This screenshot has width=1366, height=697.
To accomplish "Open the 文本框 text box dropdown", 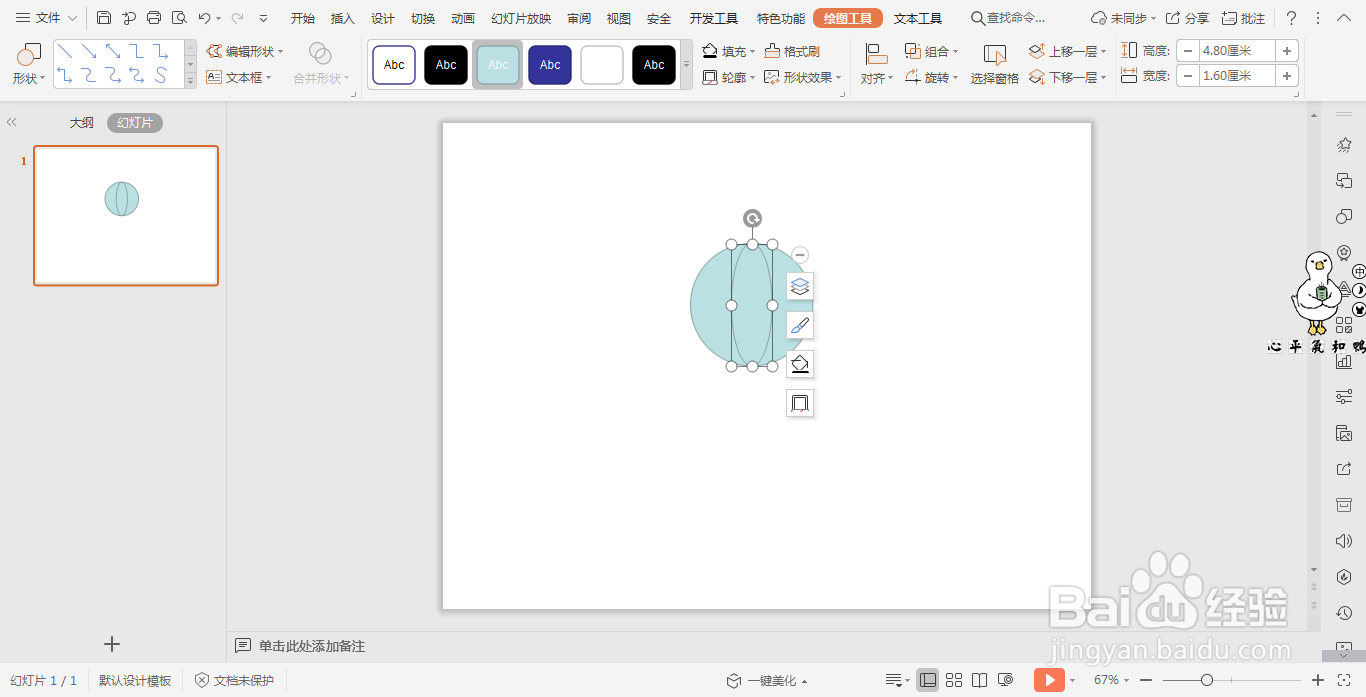I will 239,77.
